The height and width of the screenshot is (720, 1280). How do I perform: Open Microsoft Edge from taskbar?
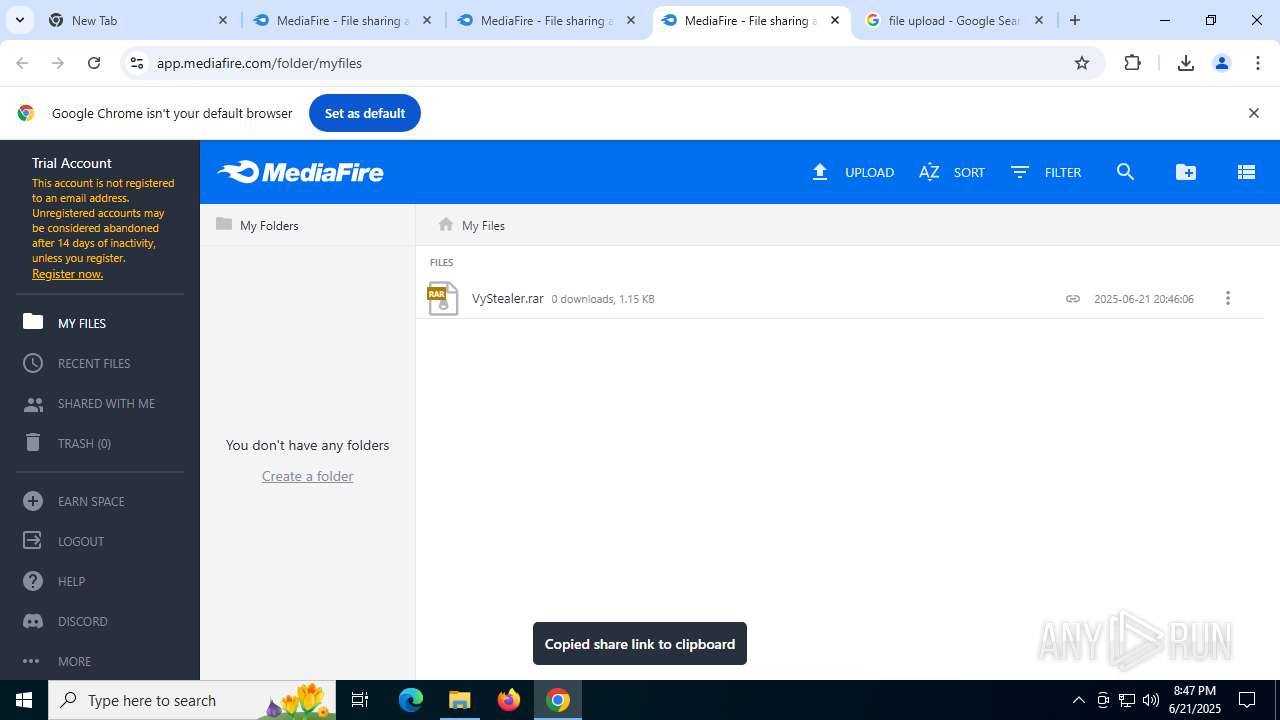tap(411, 700)
